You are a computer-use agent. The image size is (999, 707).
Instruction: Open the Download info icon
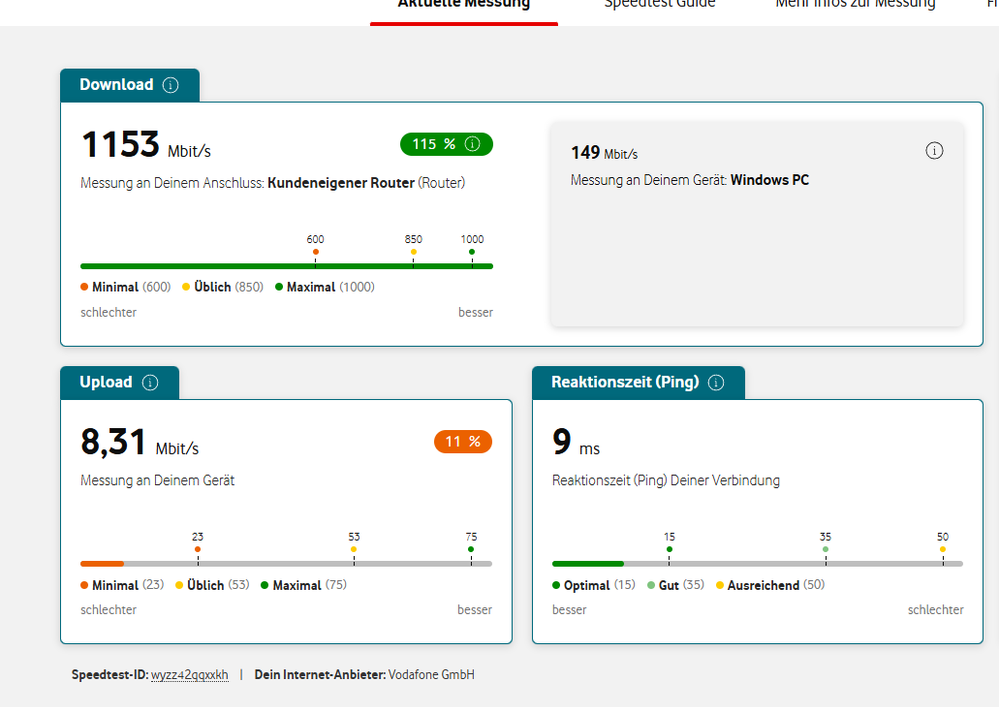pos(170,85)
